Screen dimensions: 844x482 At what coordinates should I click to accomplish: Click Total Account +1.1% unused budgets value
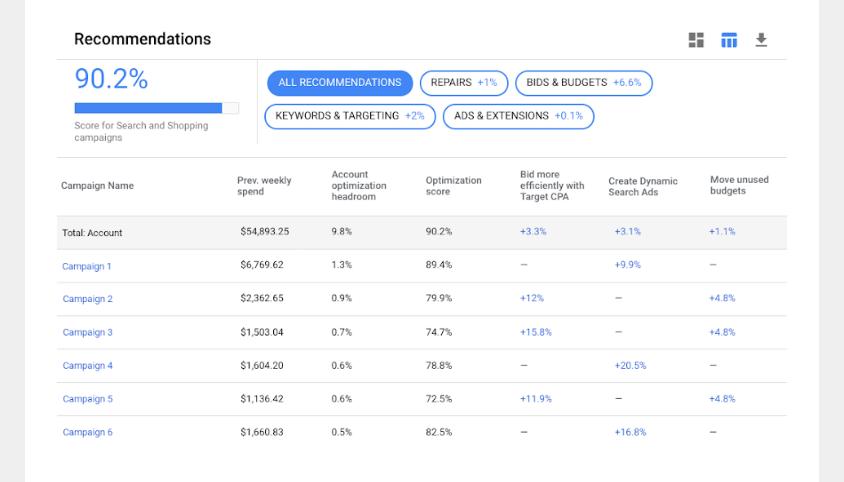(x=722, y=232)
